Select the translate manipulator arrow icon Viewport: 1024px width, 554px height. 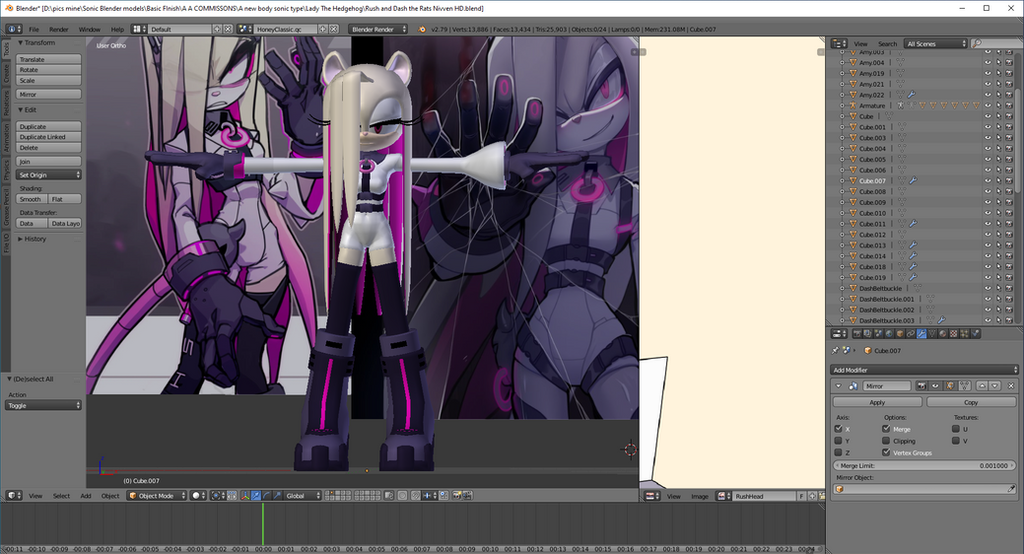[255, 496]
